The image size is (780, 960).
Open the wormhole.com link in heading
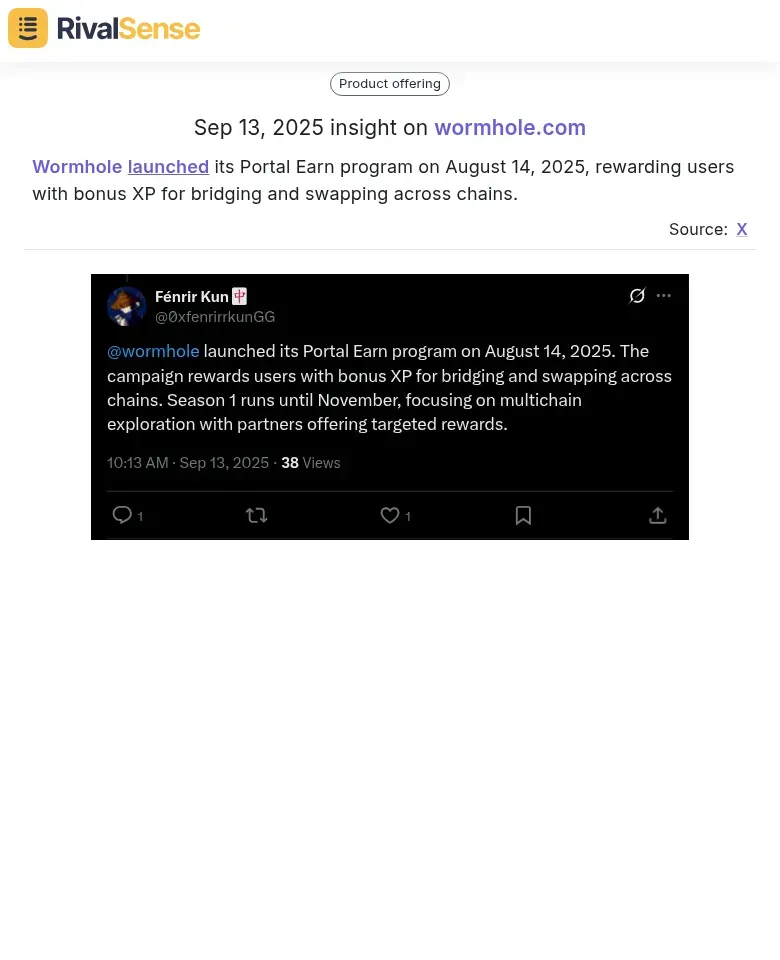coord(510,127)
